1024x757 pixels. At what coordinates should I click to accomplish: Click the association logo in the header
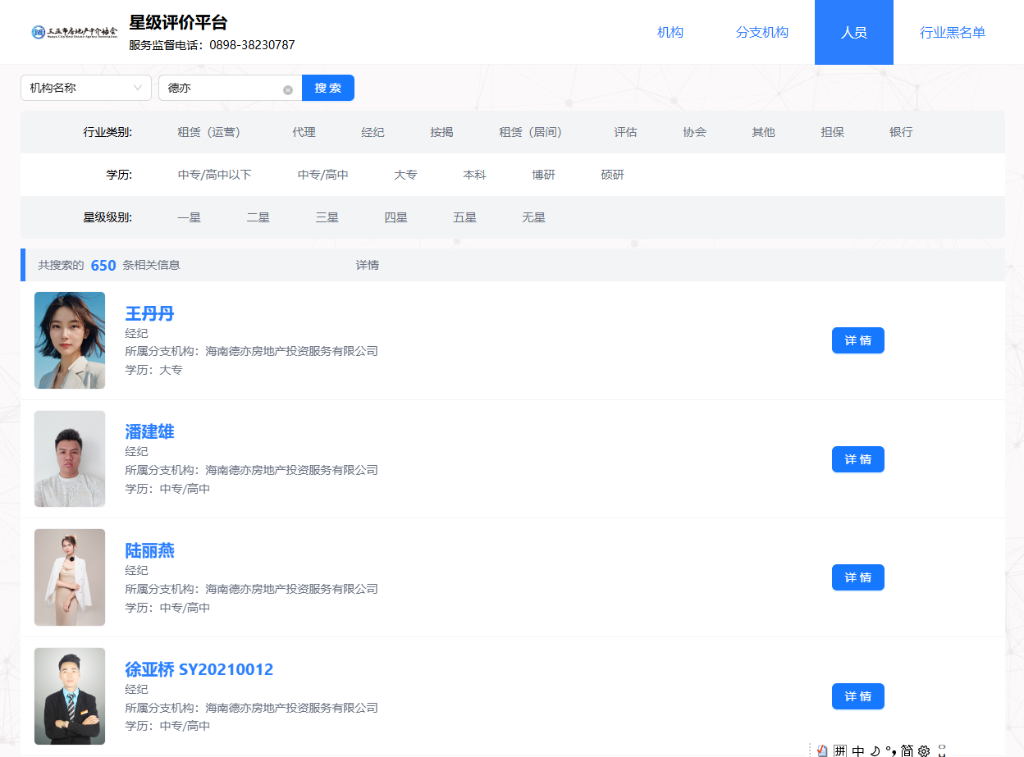73,32
